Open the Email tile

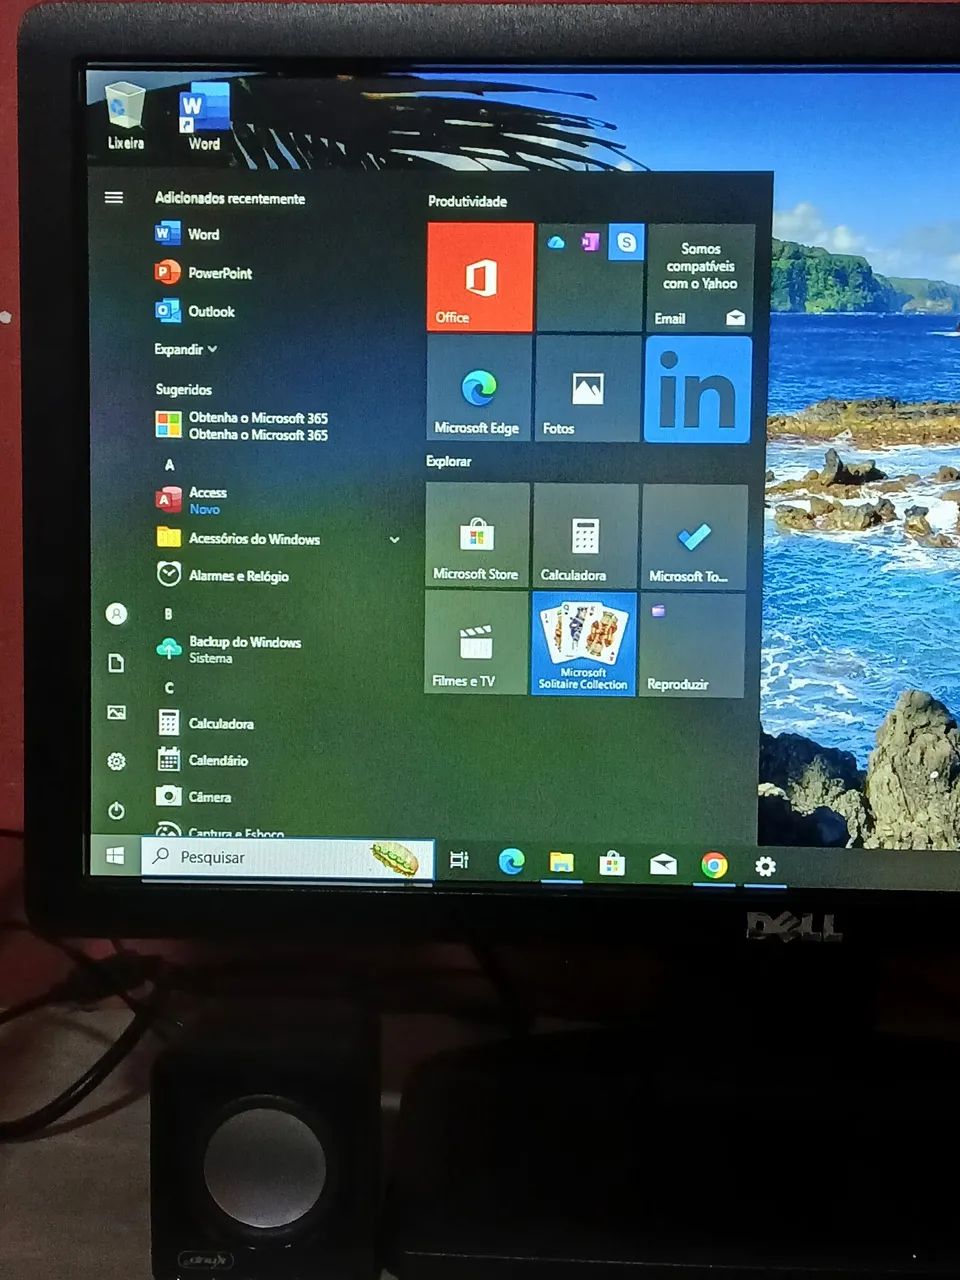coord(700,277)
